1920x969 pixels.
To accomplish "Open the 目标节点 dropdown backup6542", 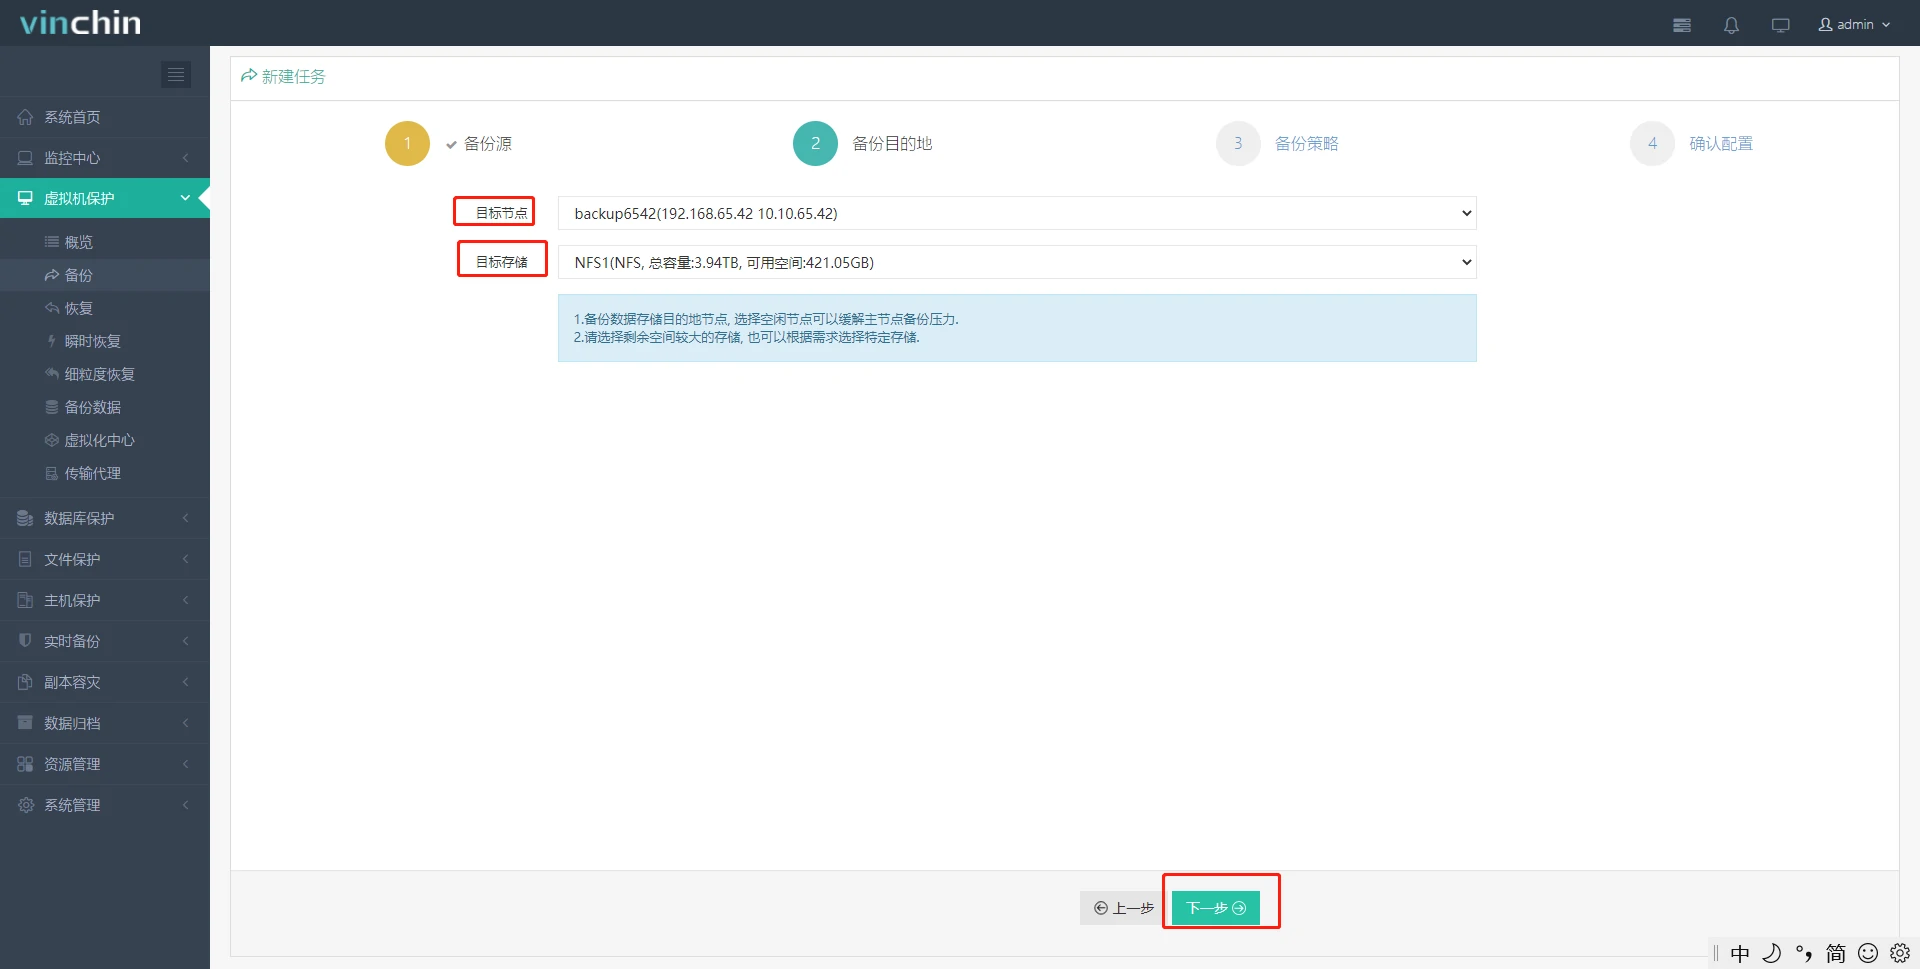I will [1017, 213].
